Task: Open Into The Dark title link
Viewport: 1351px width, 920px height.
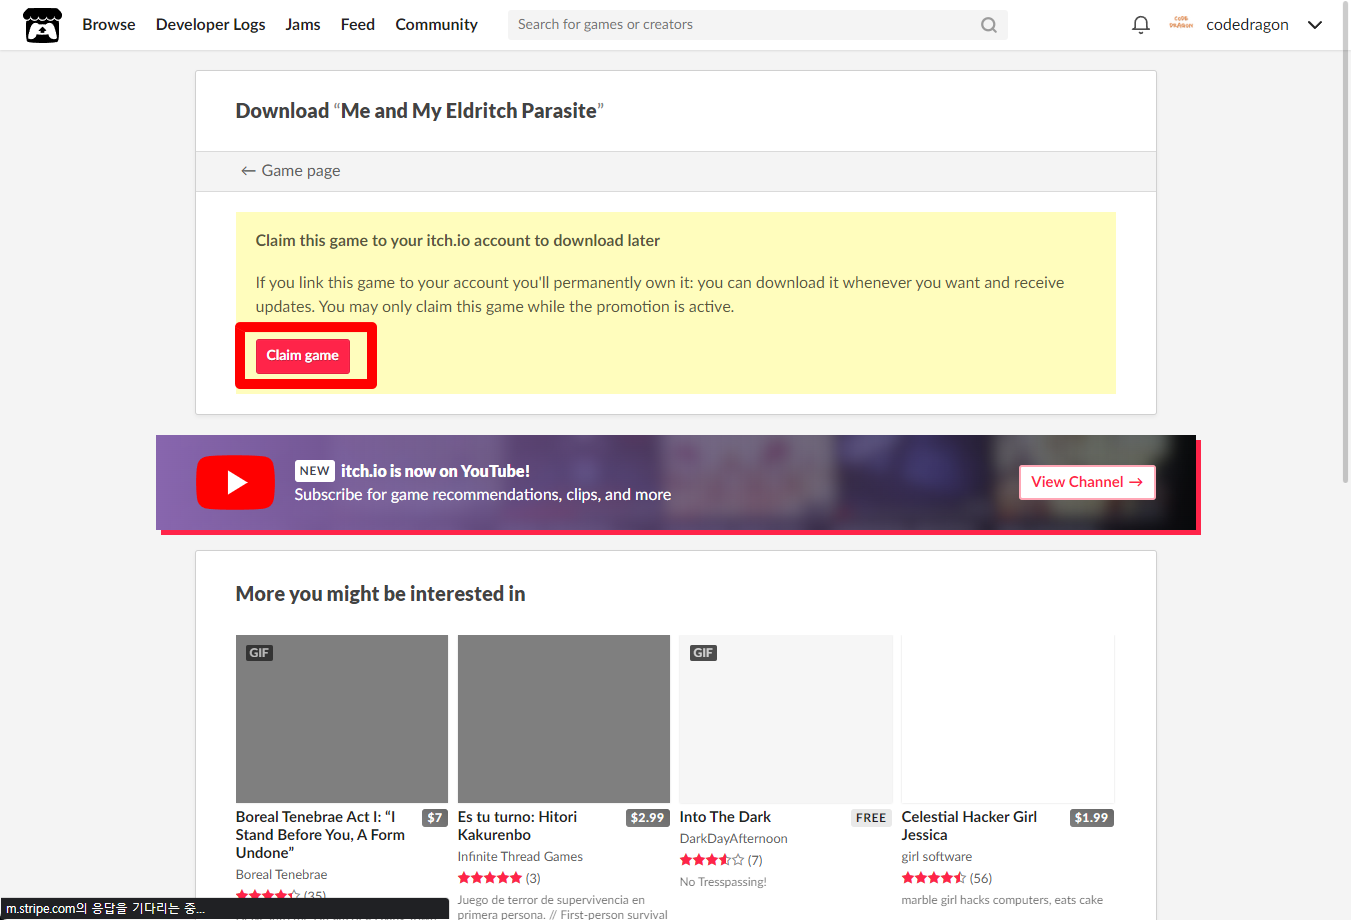Action: (x=725, y=817)
